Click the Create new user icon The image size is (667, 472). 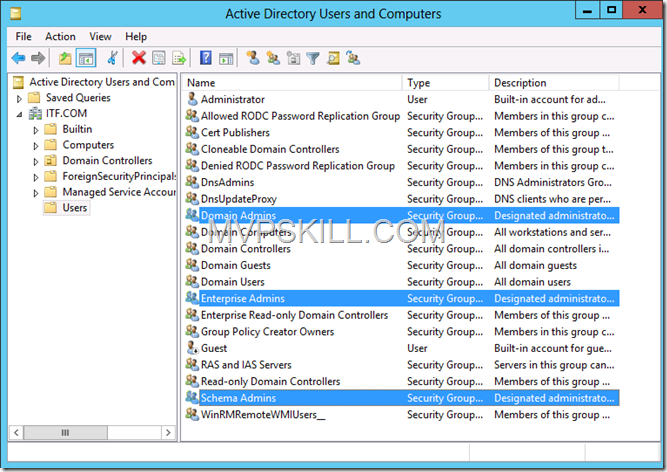point(253,58)
